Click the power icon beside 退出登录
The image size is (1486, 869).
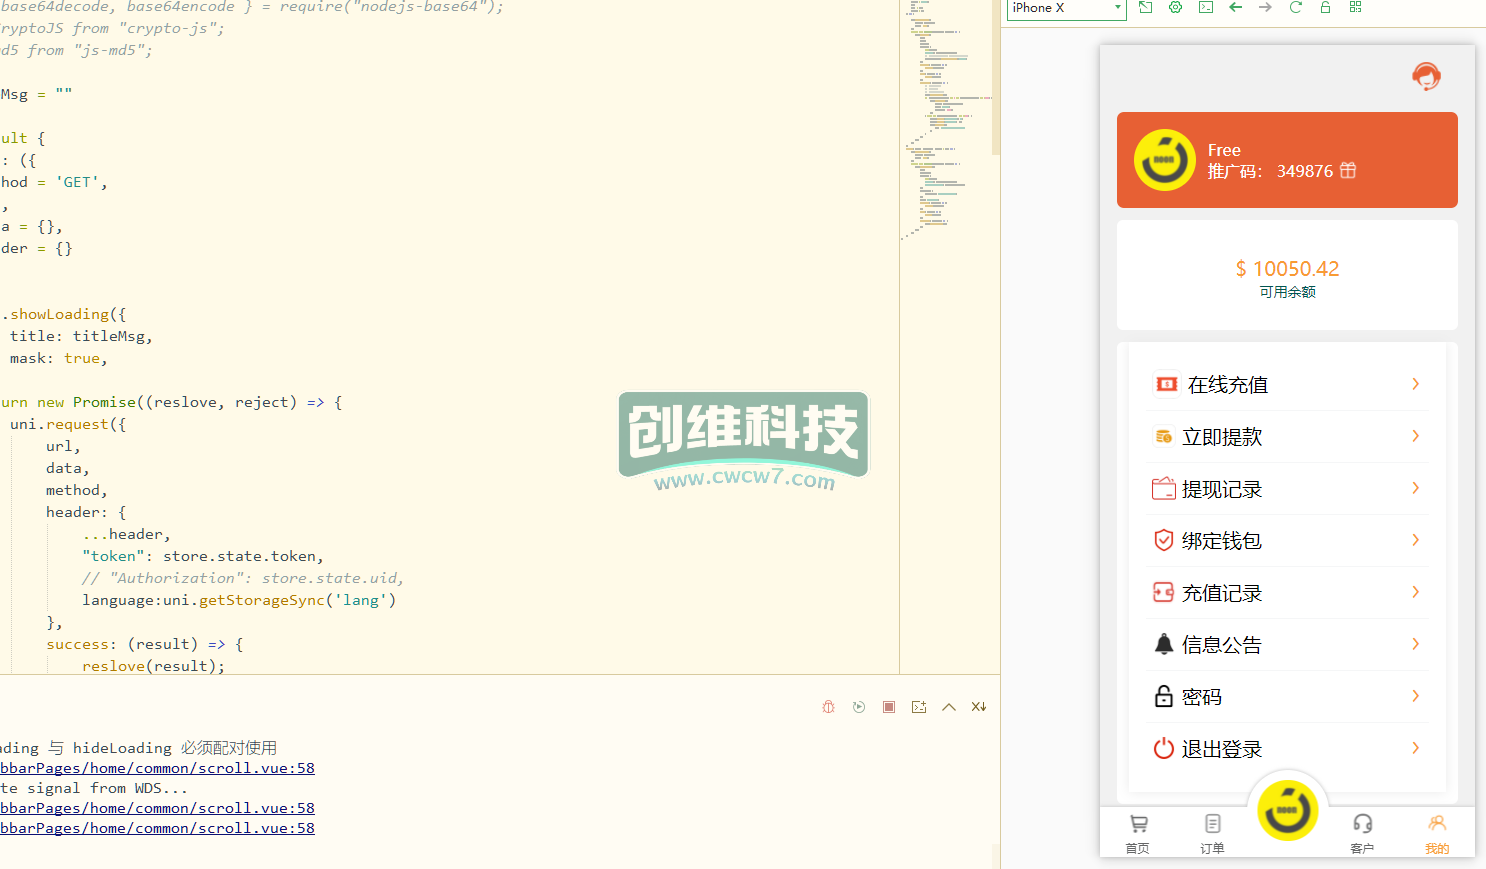1164,748
